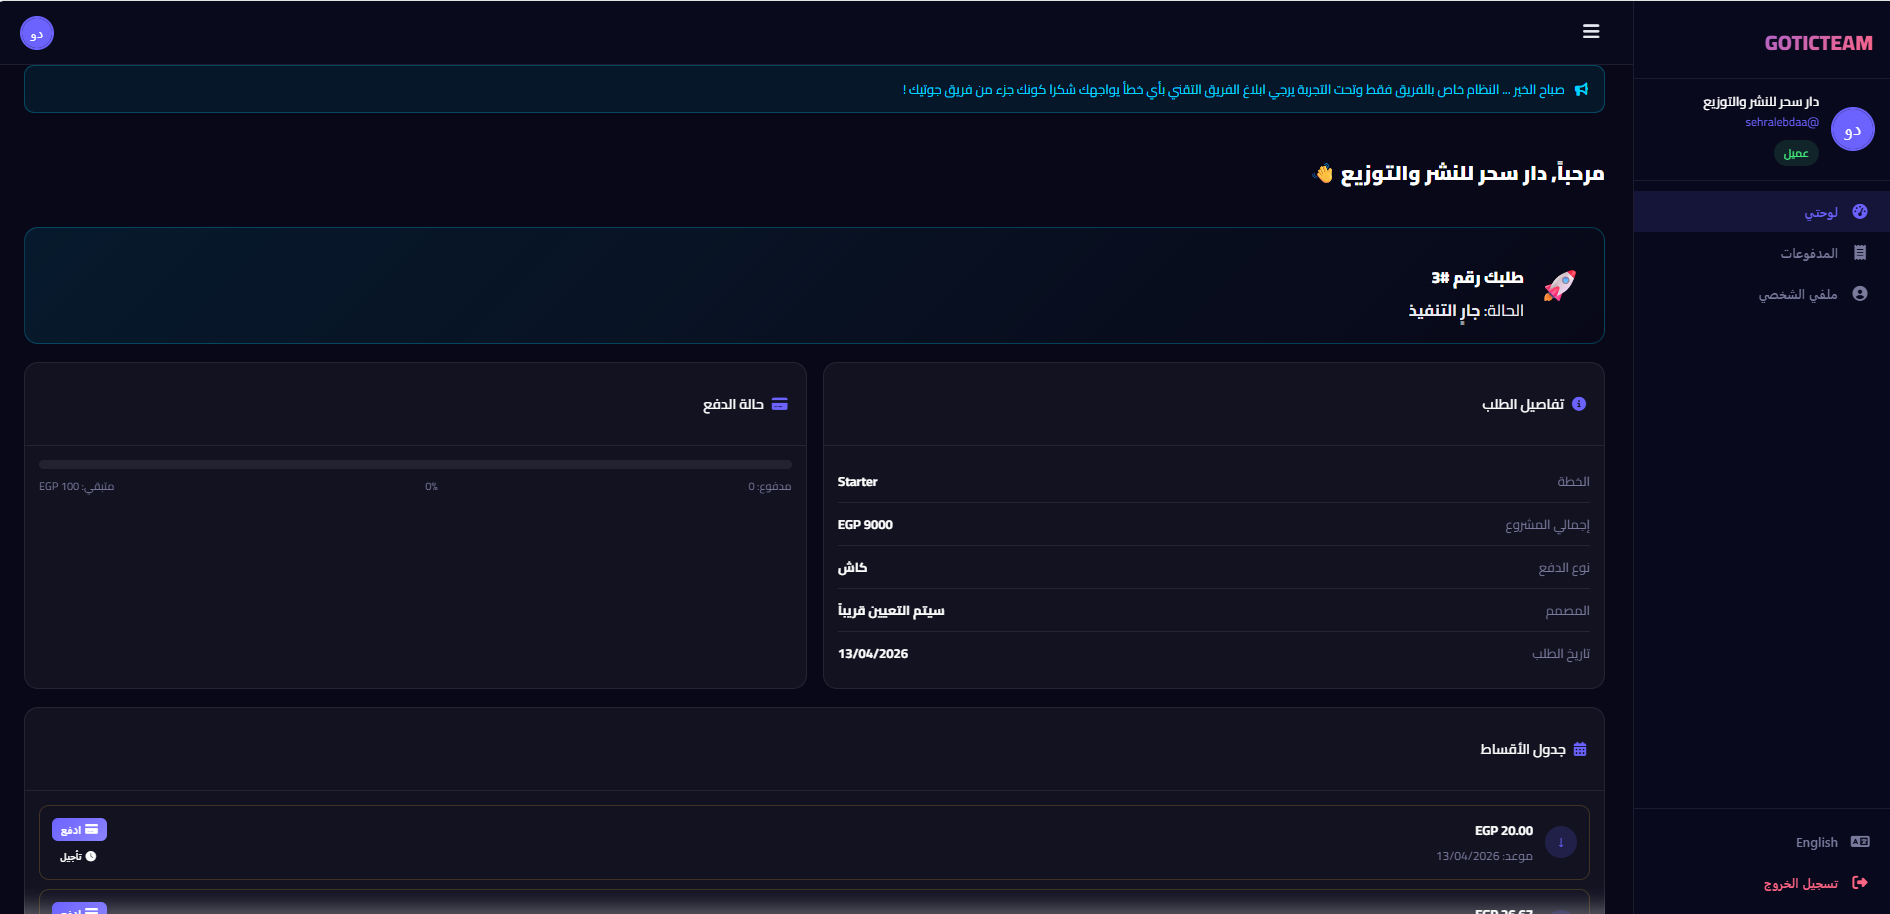The height and width of the screenshot is (914, 1890).
Task: Click the user icon beside ملفي الشخصي
Action: click(x=1860, y=294)
